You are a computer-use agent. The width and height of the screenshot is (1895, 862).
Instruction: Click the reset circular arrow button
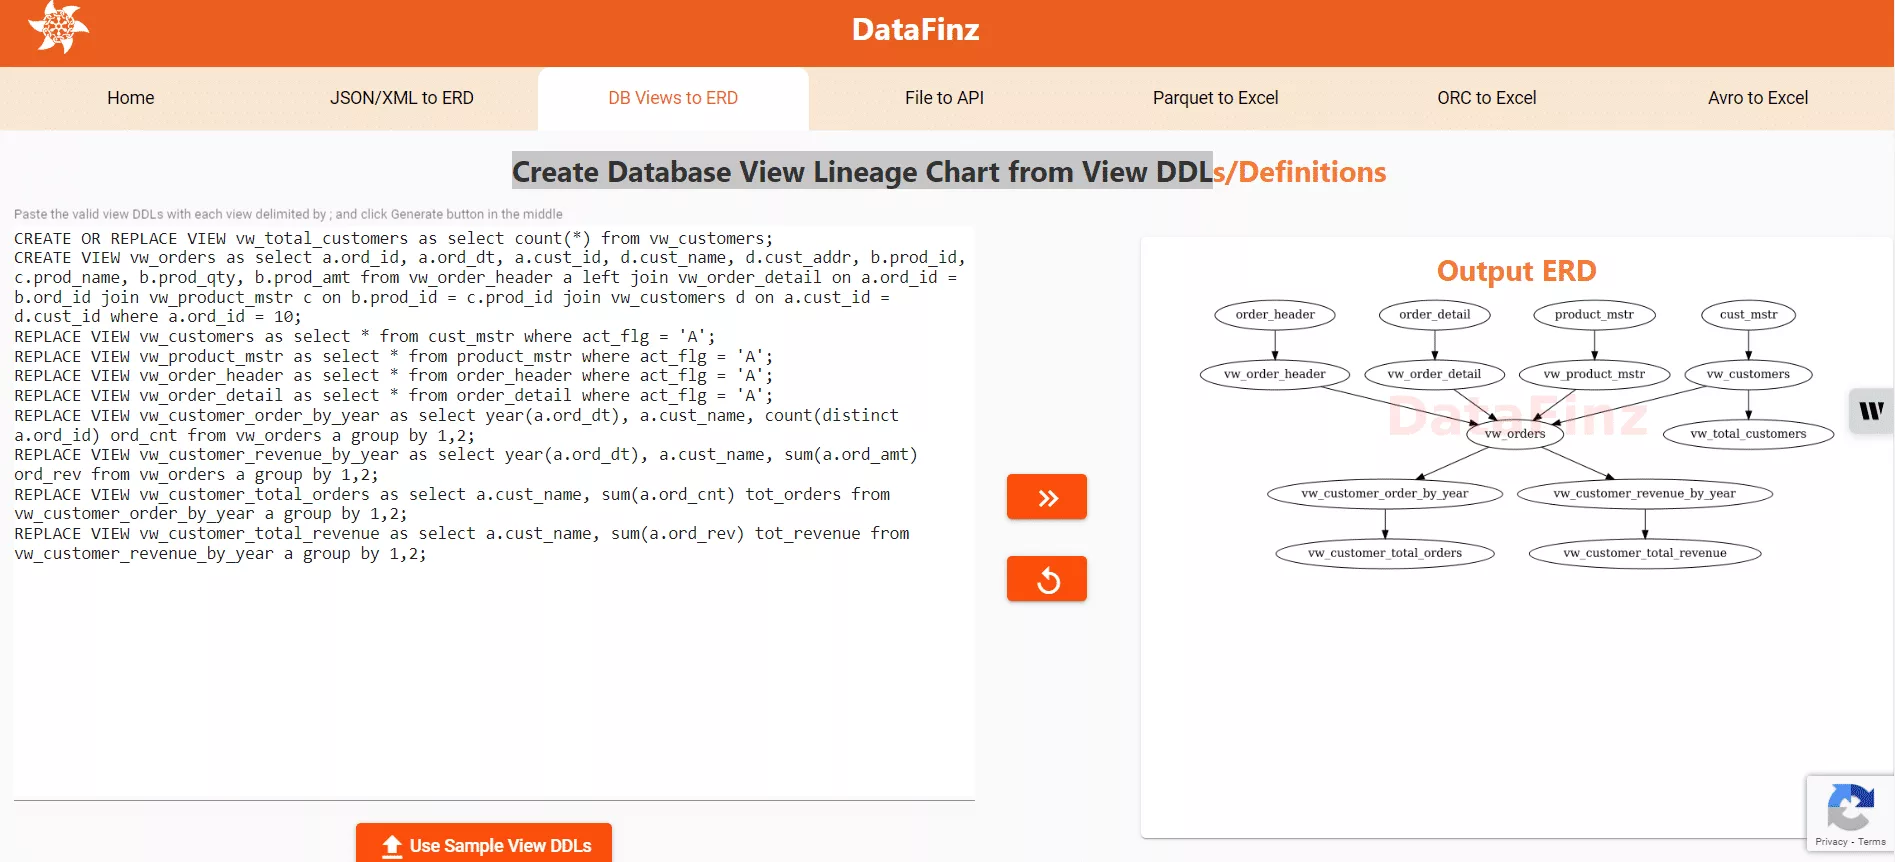[x=1047, y=579]
